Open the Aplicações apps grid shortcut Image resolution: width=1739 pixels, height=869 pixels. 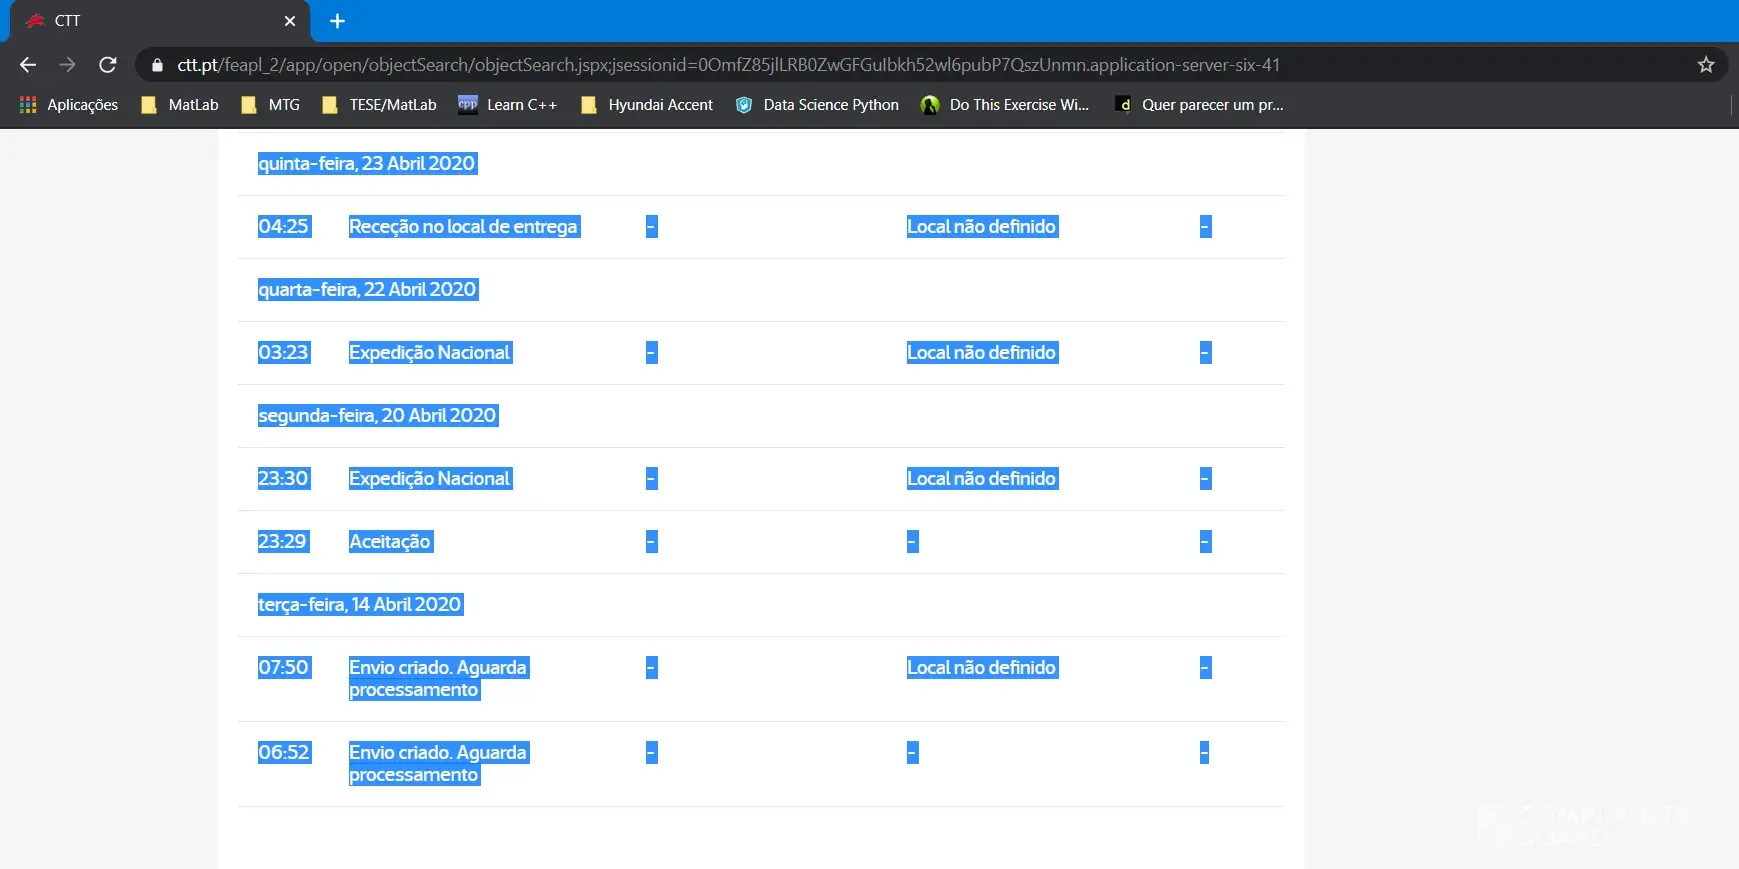pos(69,105)
